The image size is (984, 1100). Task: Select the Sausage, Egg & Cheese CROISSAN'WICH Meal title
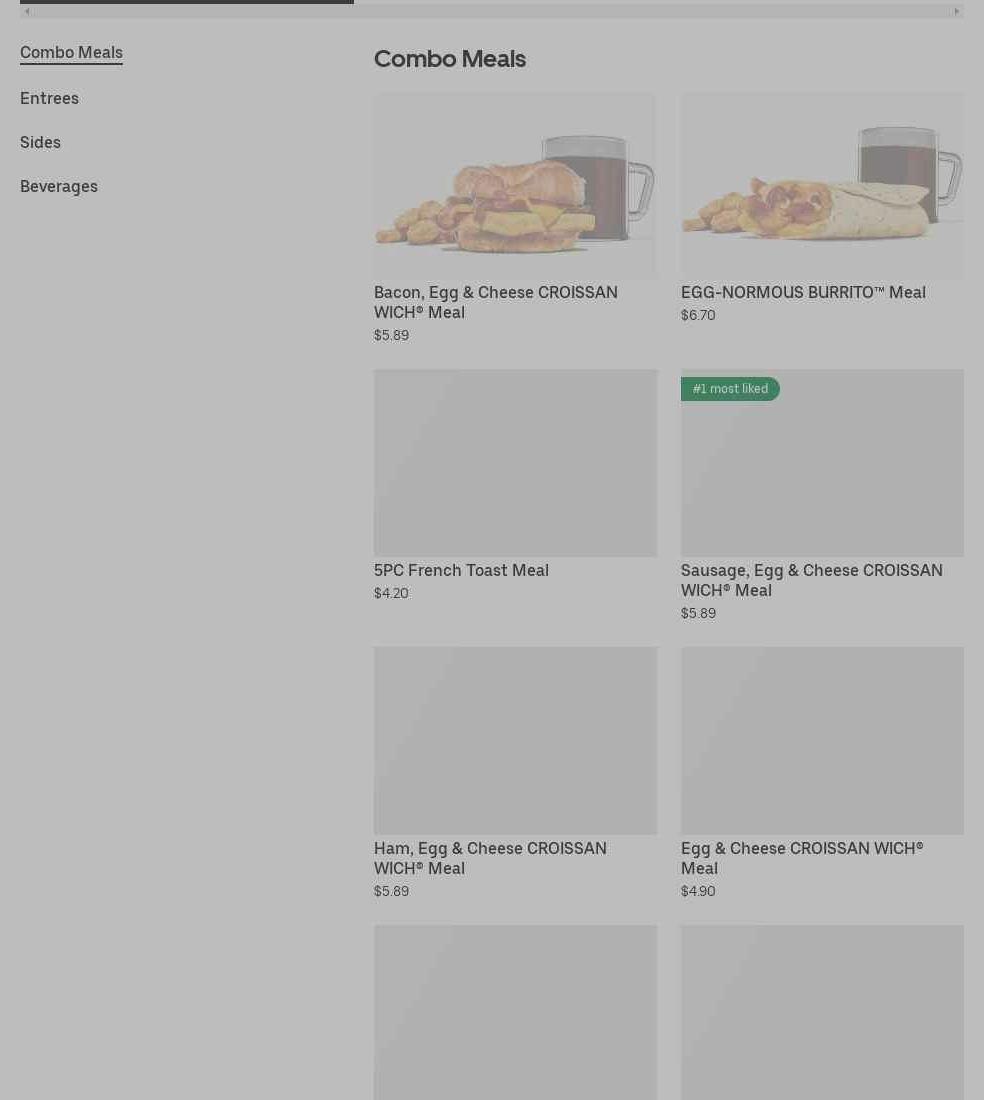coord(811,580)
